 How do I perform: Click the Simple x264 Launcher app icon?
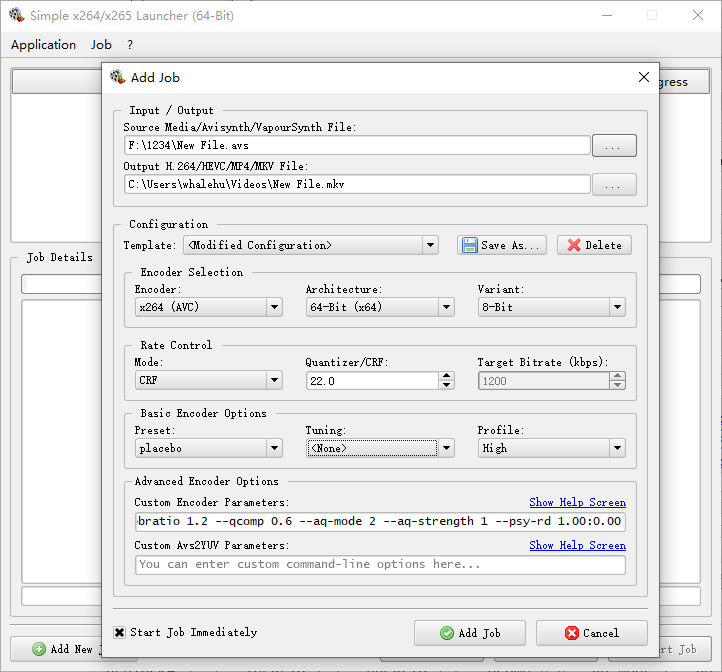17,15
